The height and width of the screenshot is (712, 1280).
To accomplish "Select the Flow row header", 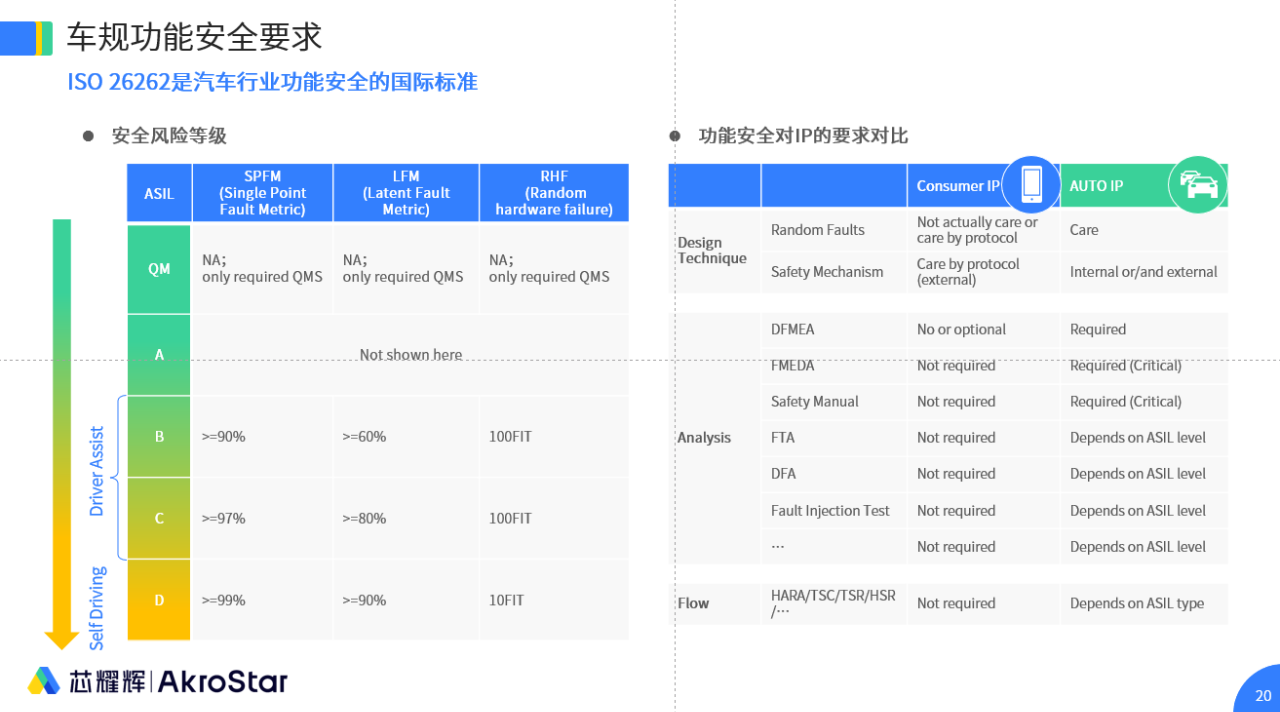I will pyautogui.click(x=693, y=603).
